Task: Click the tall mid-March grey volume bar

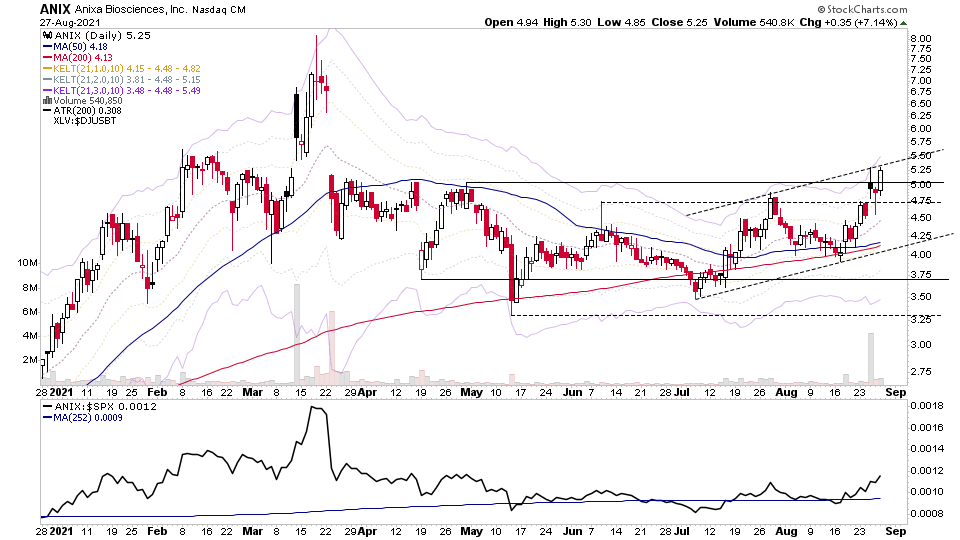Action: [297, 334]
